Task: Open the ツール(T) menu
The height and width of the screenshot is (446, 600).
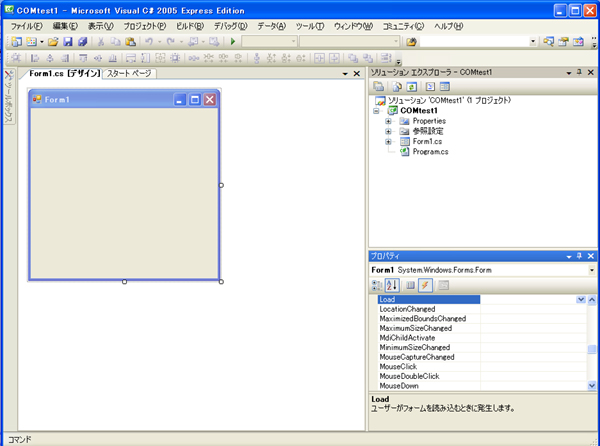Action: click(310, 26)
